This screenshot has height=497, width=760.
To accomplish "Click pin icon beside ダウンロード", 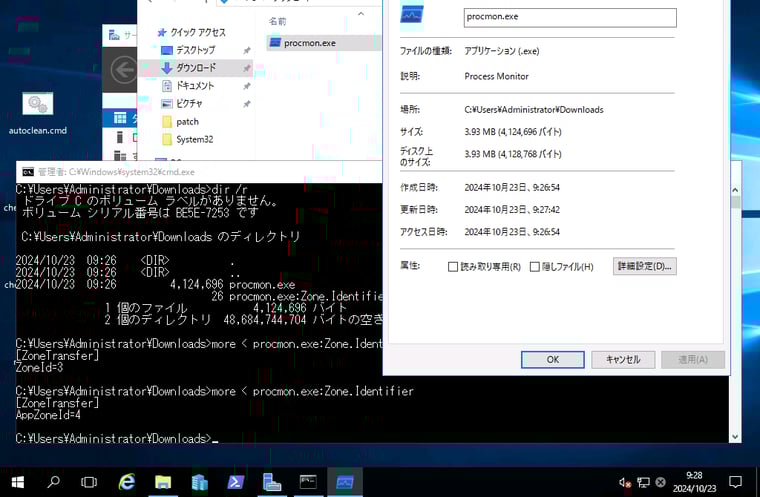I will click(x=247, y=68).
